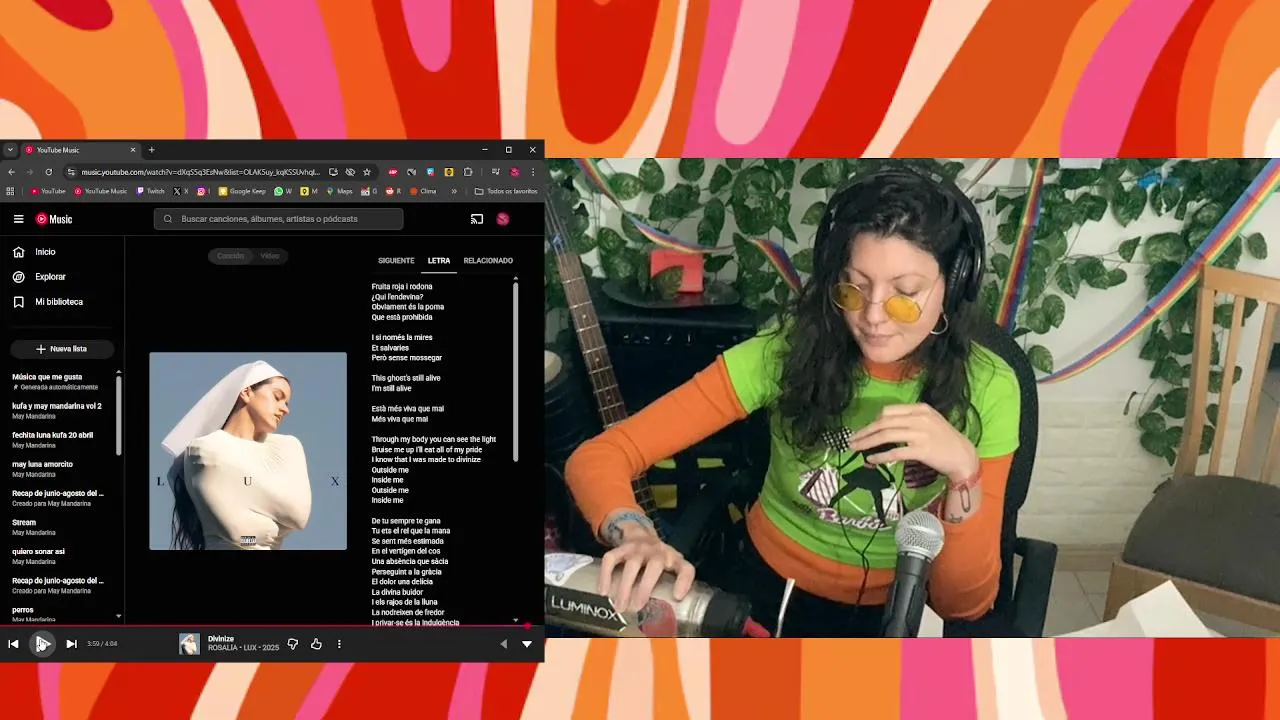Skip to the previous track

(13, 644)
